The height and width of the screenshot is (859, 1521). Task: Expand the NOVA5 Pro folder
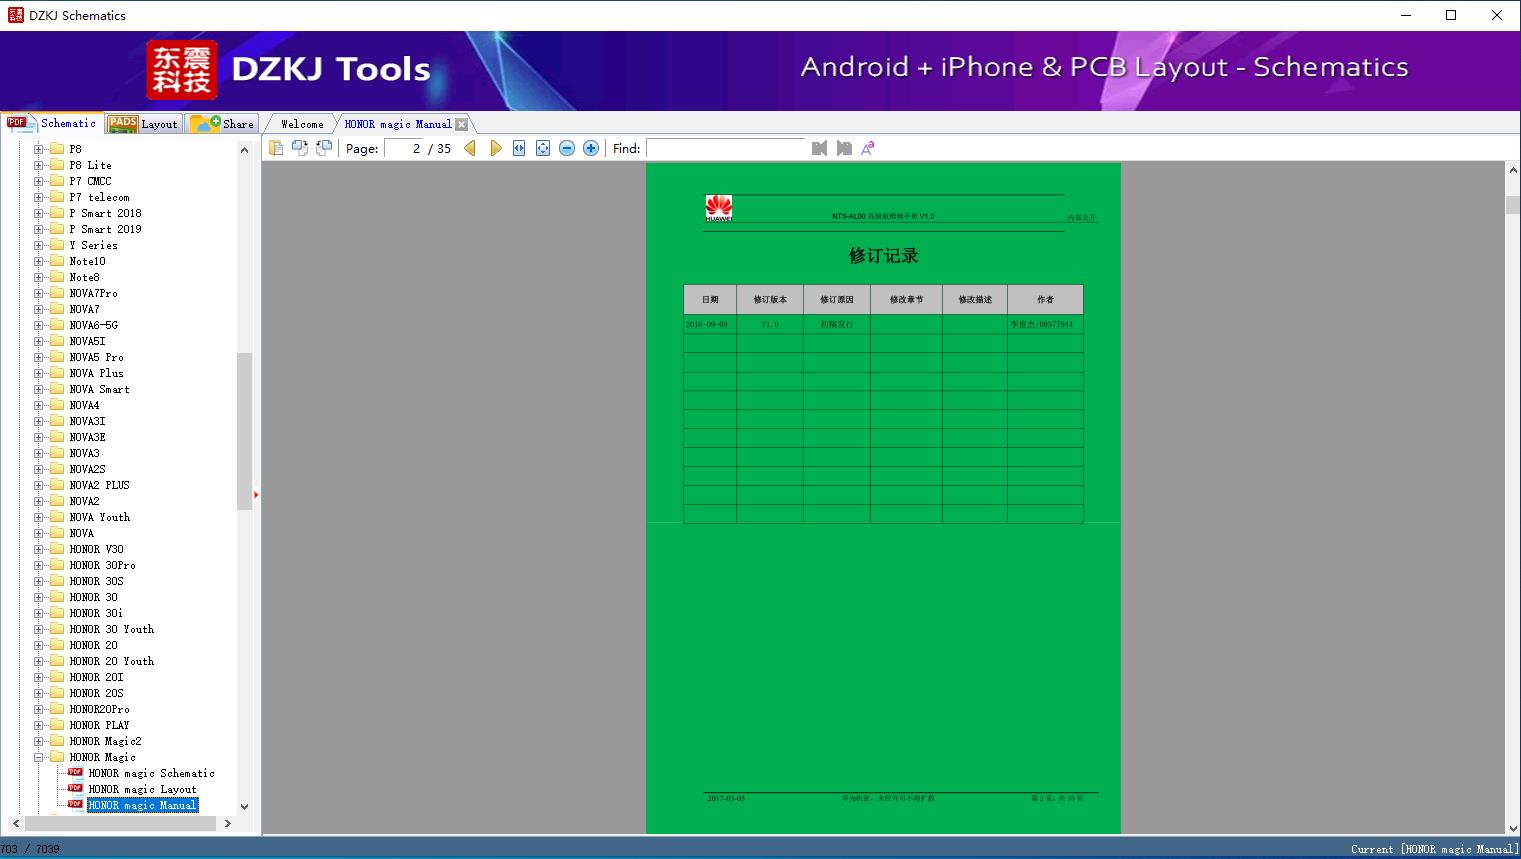pyautogui.click(x=39, y=357)
